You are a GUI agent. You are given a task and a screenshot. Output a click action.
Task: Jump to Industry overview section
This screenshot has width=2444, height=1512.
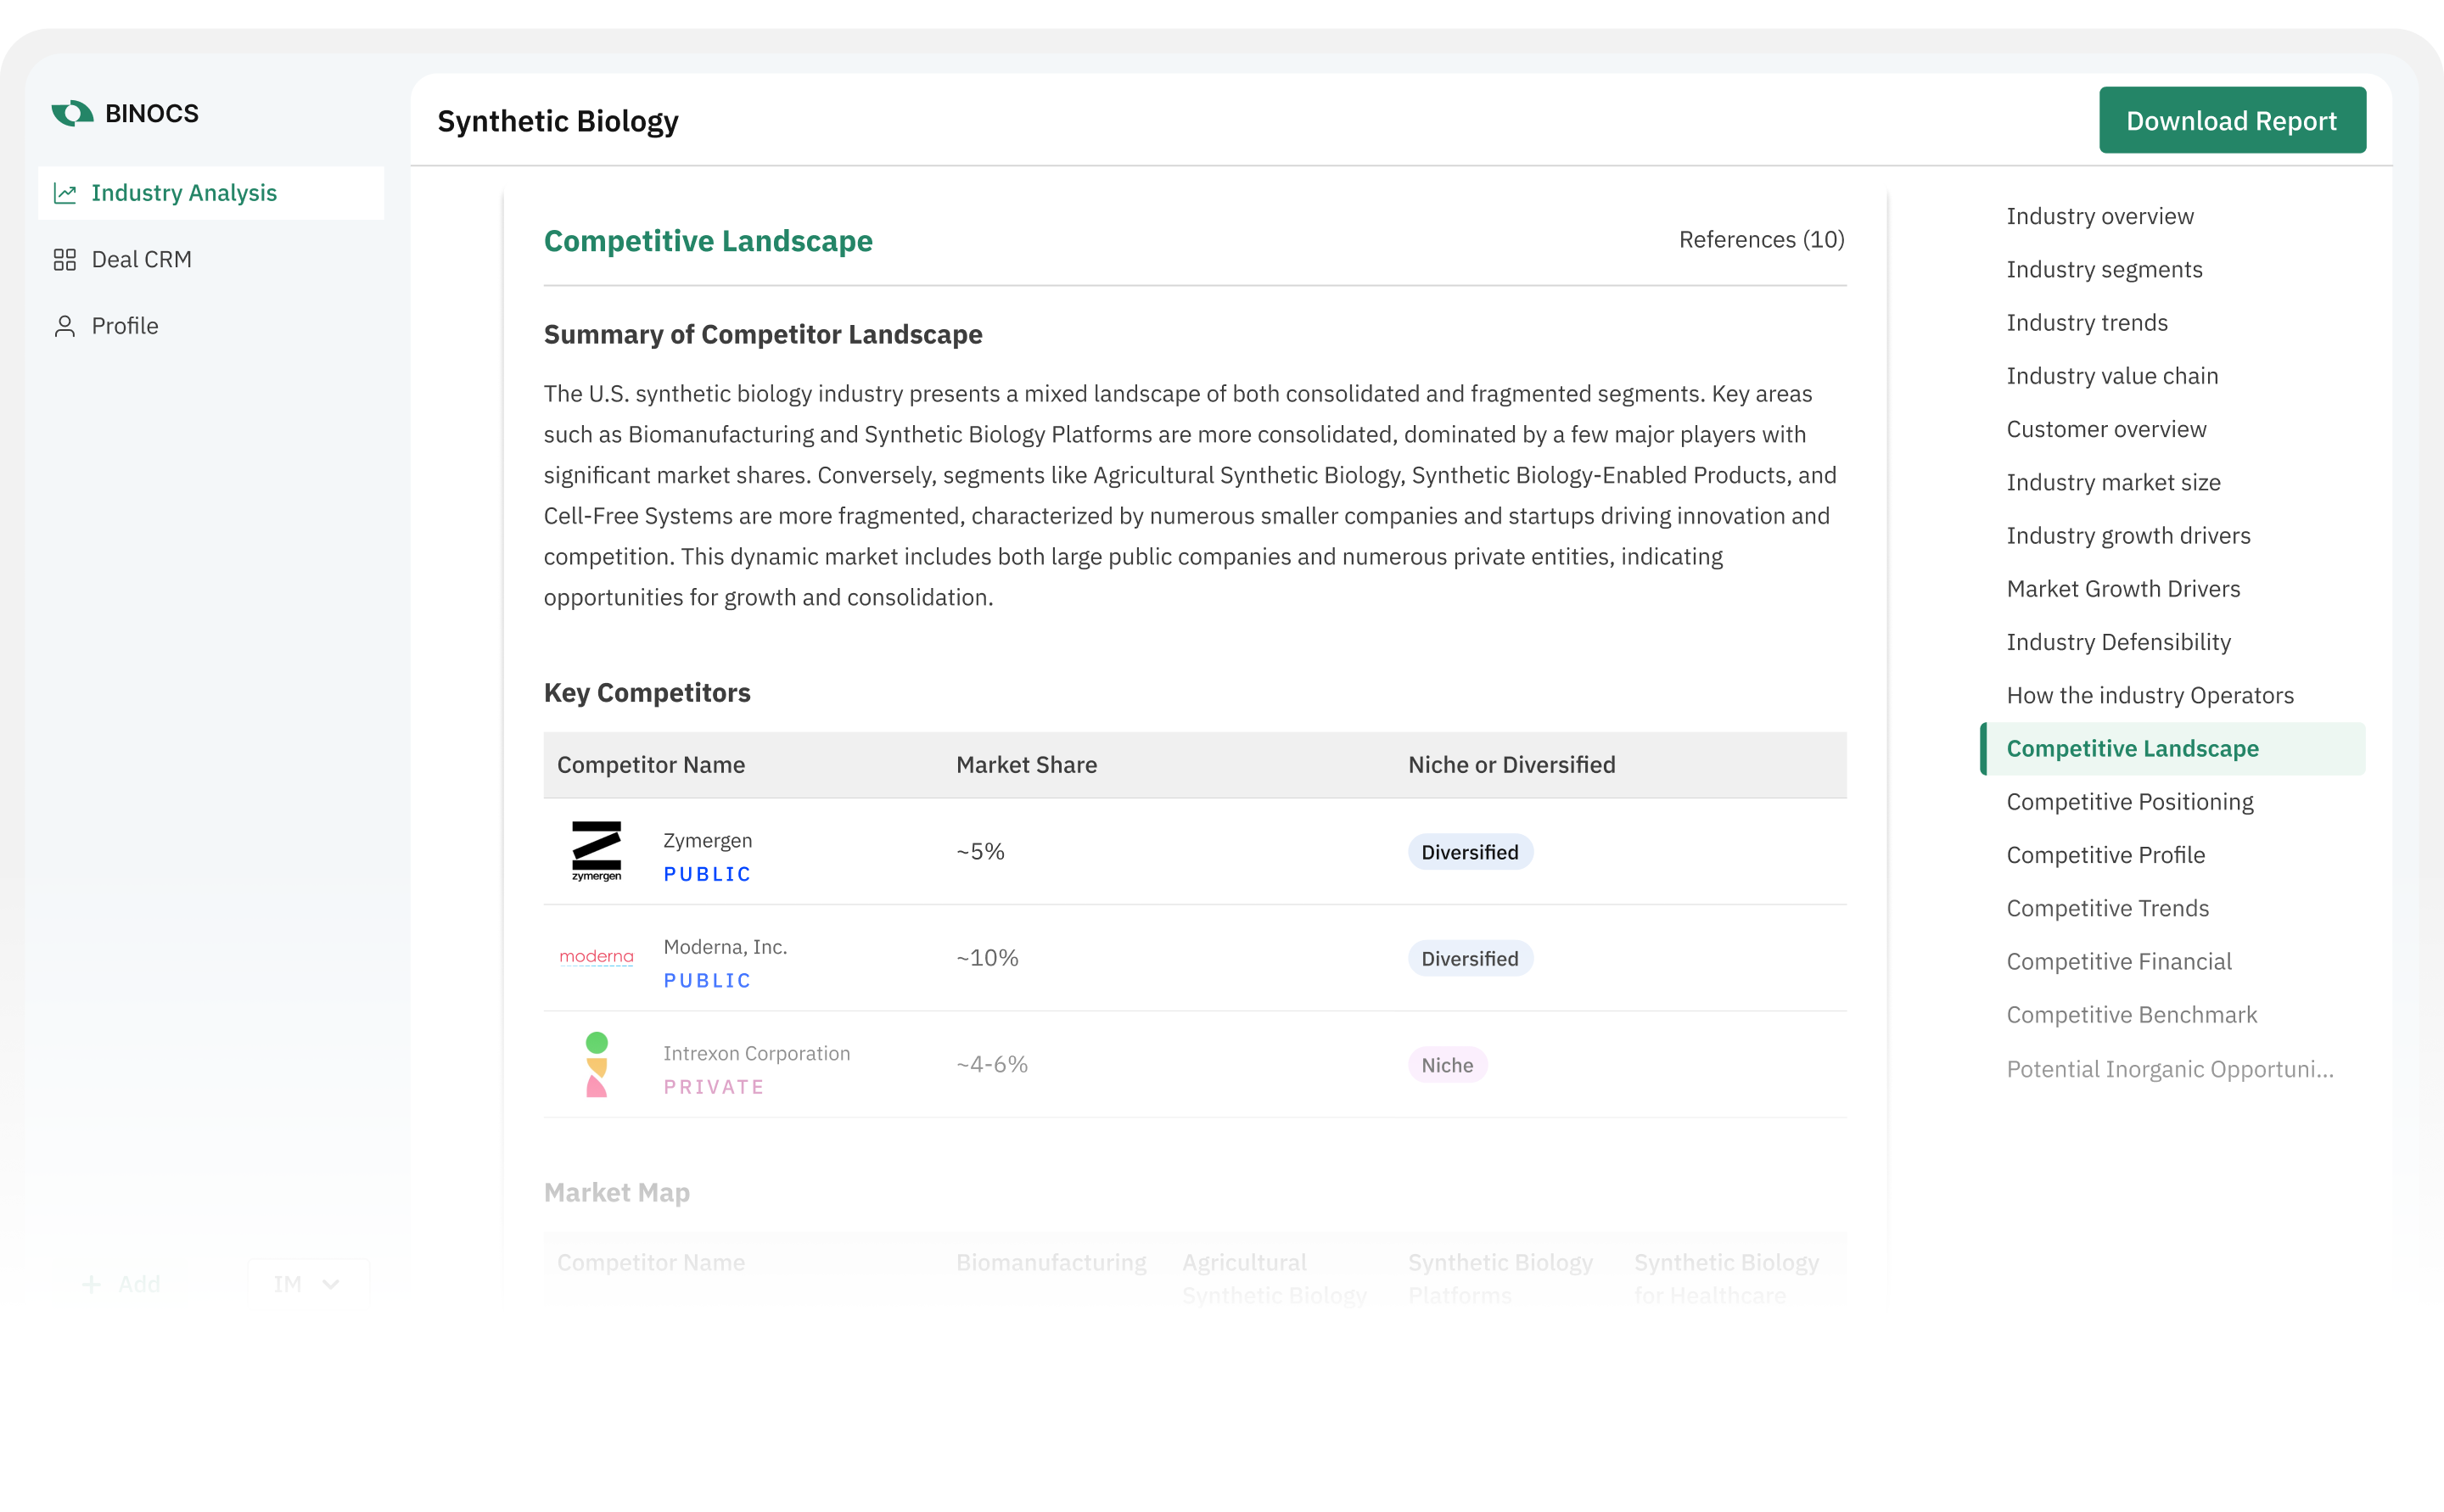(x=2100, y=216)
